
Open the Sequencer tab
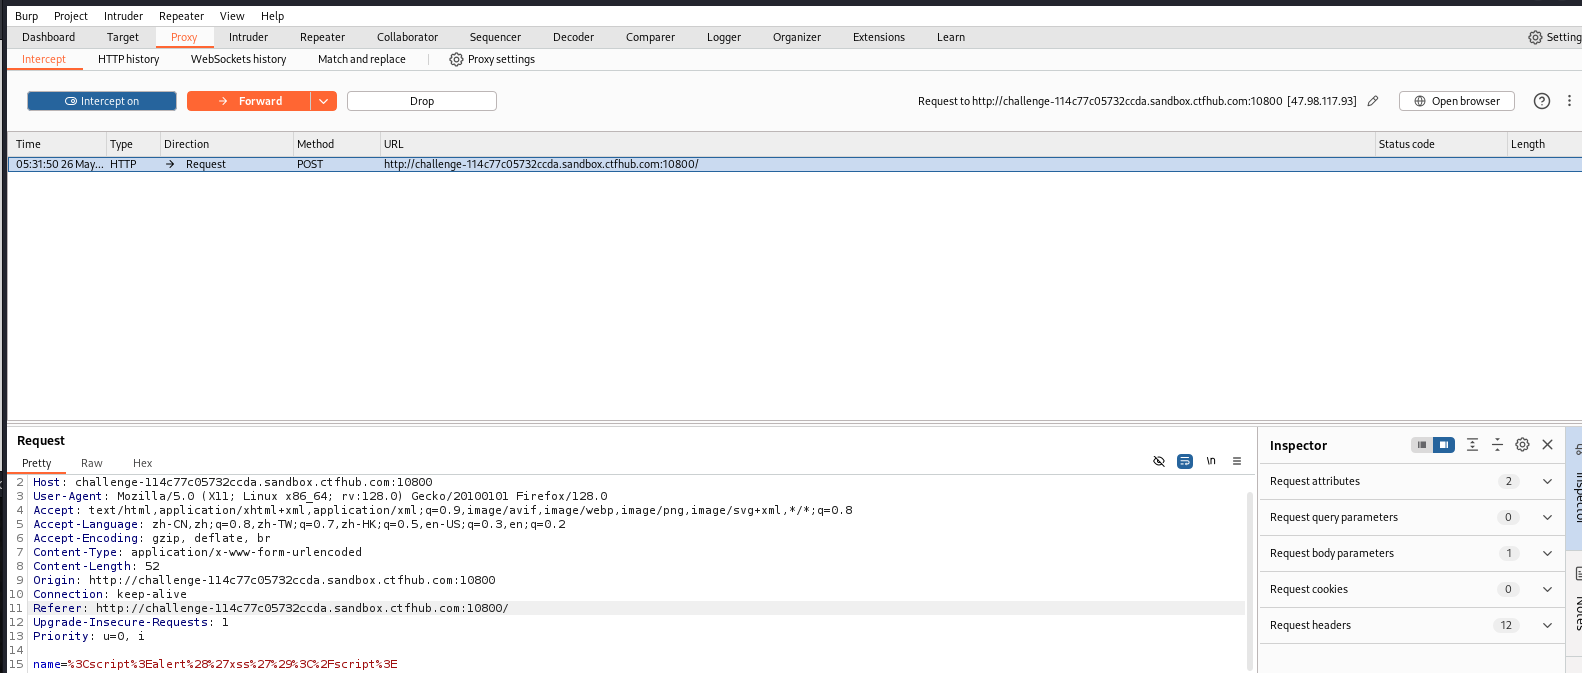pyautogui.click(x=495, y=37)
